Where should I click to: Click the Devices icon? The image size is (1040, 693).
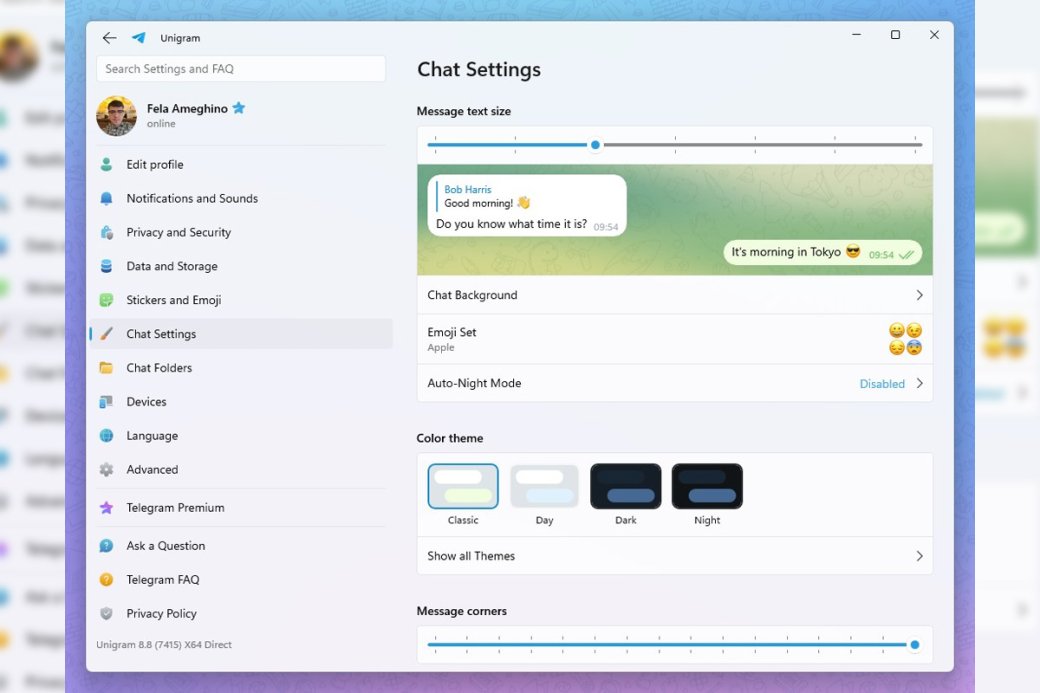point(106,402)
